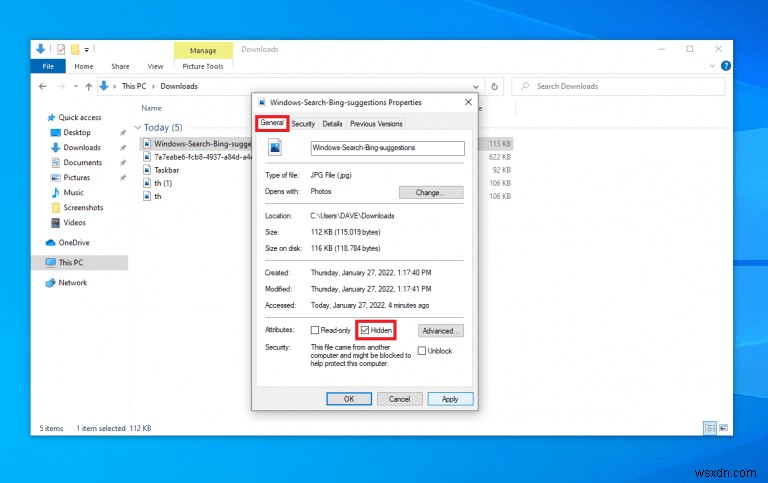Switch to large thumbnails view icon
The height and width of the screenshot is (483, 768).
point(723,428)
